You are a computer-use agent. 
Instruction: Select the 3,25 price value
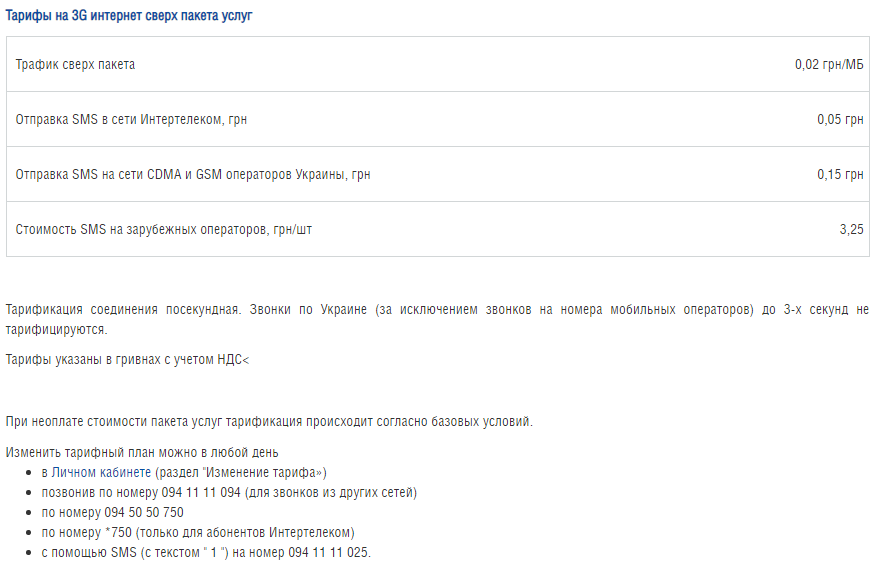click(851, 230)
